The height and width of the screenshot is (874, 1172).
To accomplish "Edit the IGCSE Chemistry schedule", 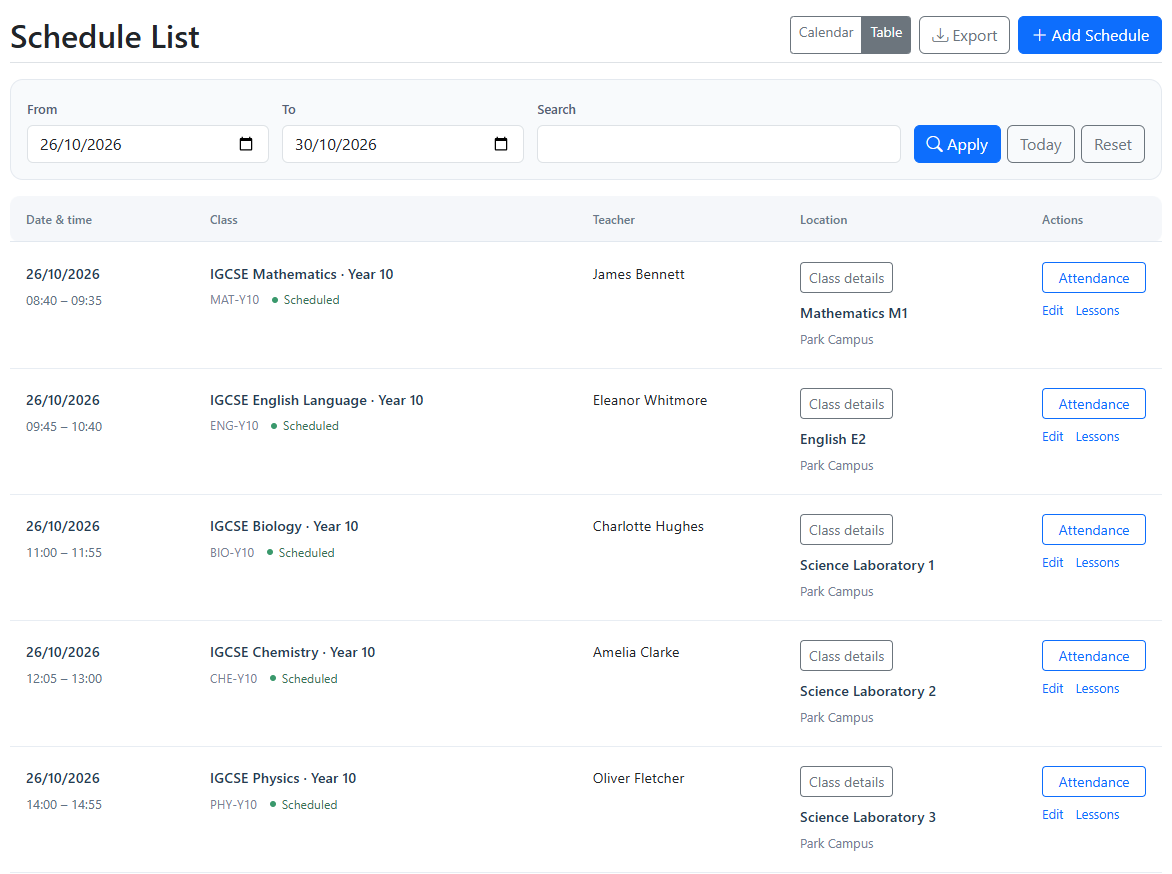I will tap(1052, 689).
